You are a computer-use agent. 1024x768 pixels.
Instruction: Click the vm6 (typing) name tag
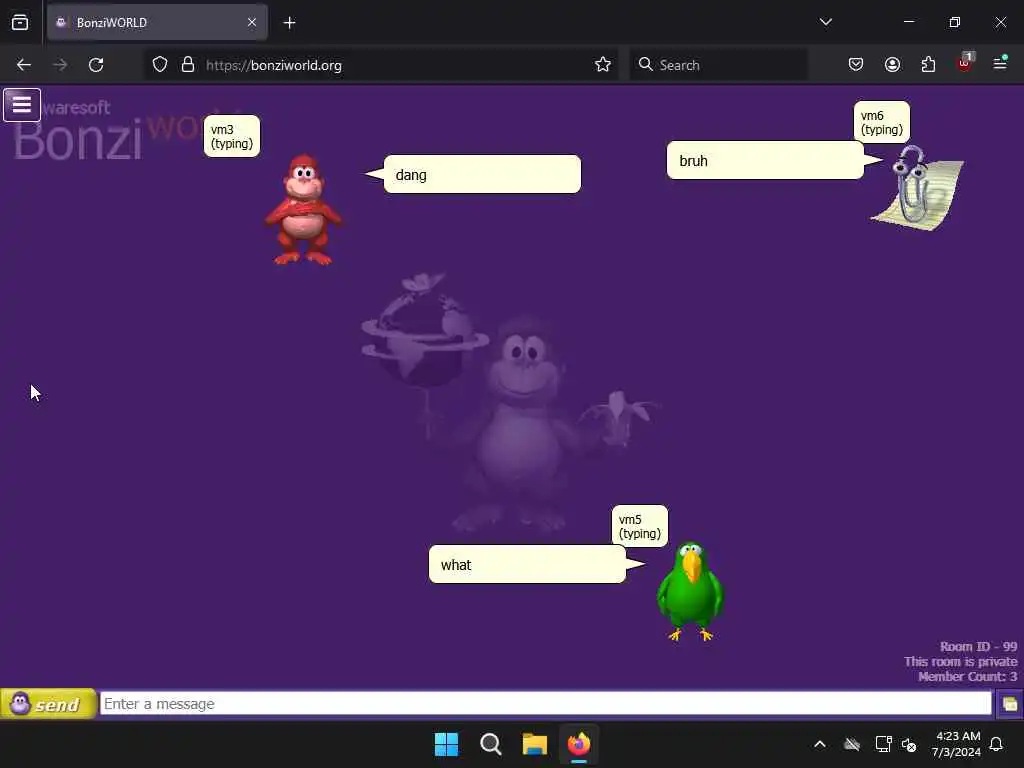coord(882,122)
